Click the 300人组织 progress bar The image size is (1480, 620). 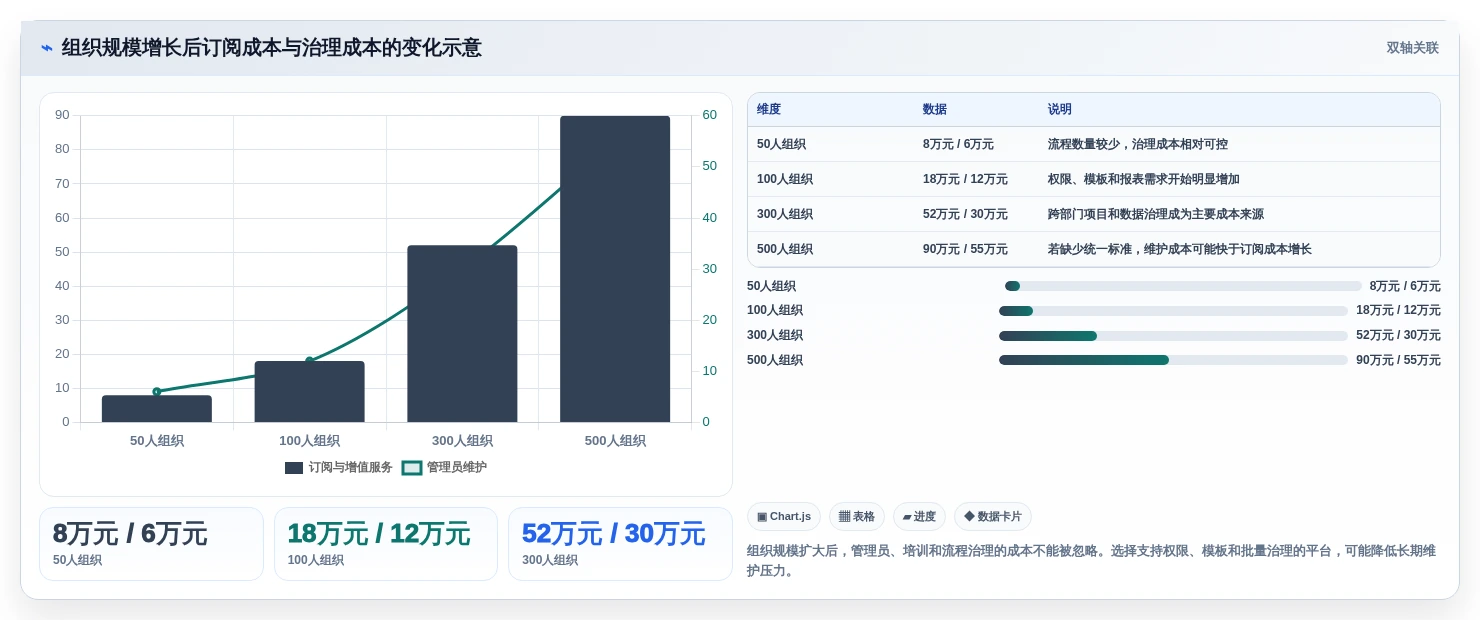point(1173,336)
